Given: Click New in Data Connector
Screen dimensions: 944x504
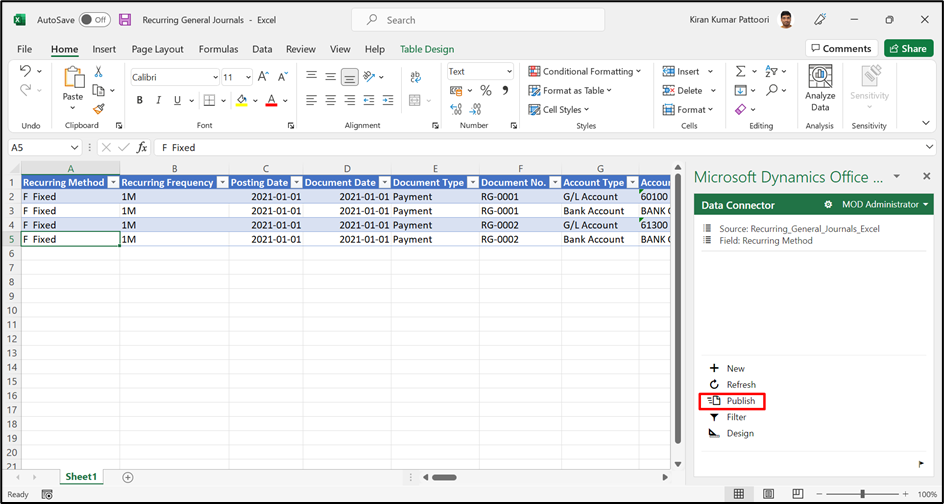Looking at the screenshot, I should 727,369.
